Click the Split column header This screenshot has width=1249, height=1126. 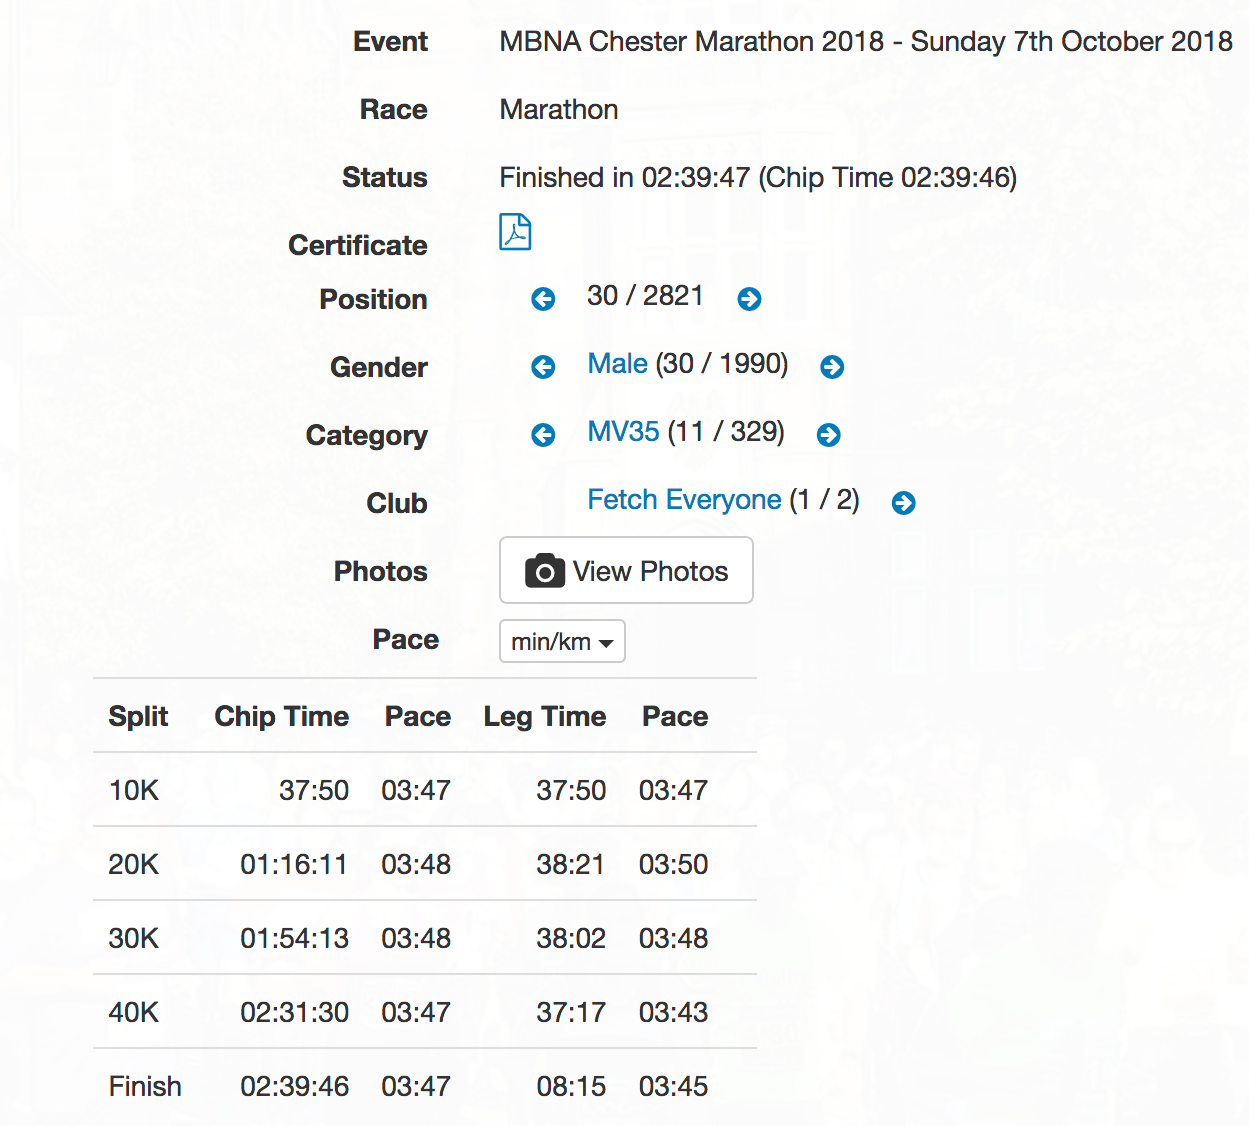[138, 716]
